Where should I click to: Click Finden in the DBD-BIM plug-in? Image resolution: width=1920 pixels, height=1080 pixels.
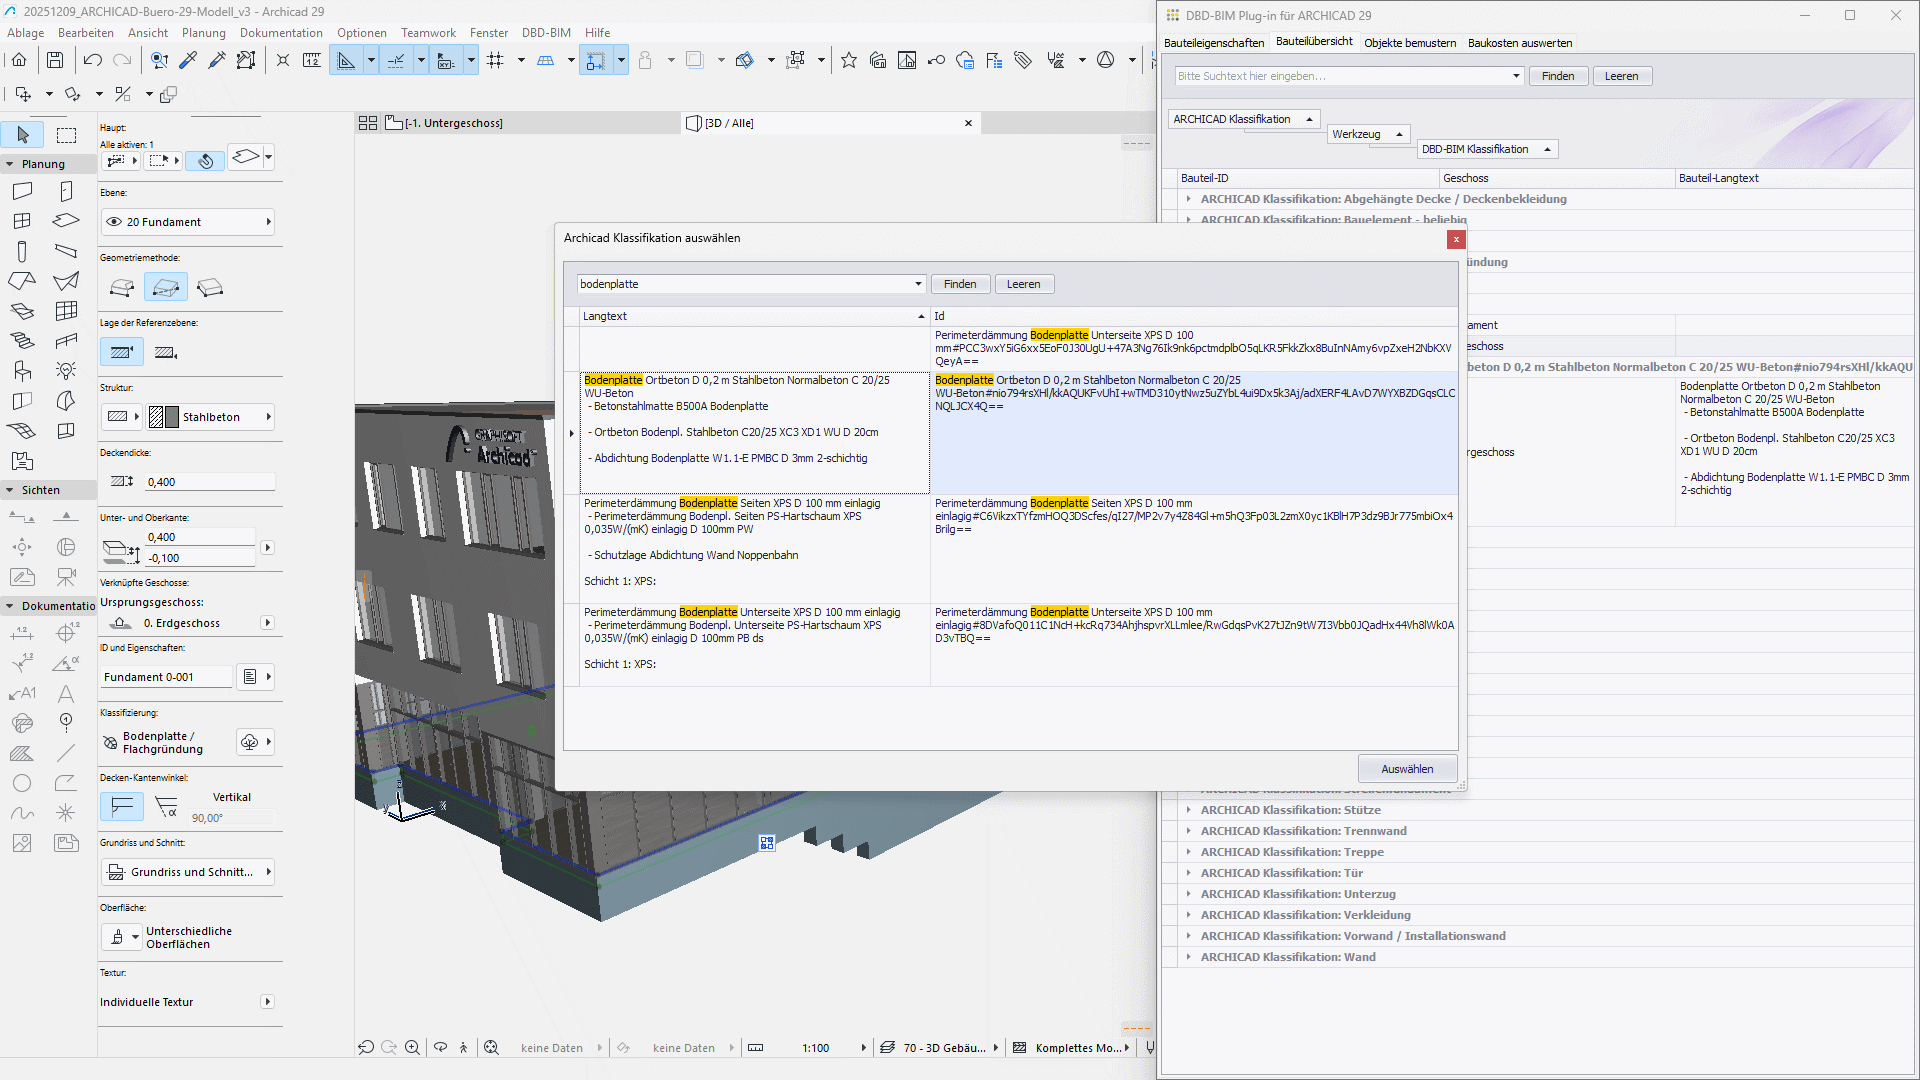tap(1558, 76)
